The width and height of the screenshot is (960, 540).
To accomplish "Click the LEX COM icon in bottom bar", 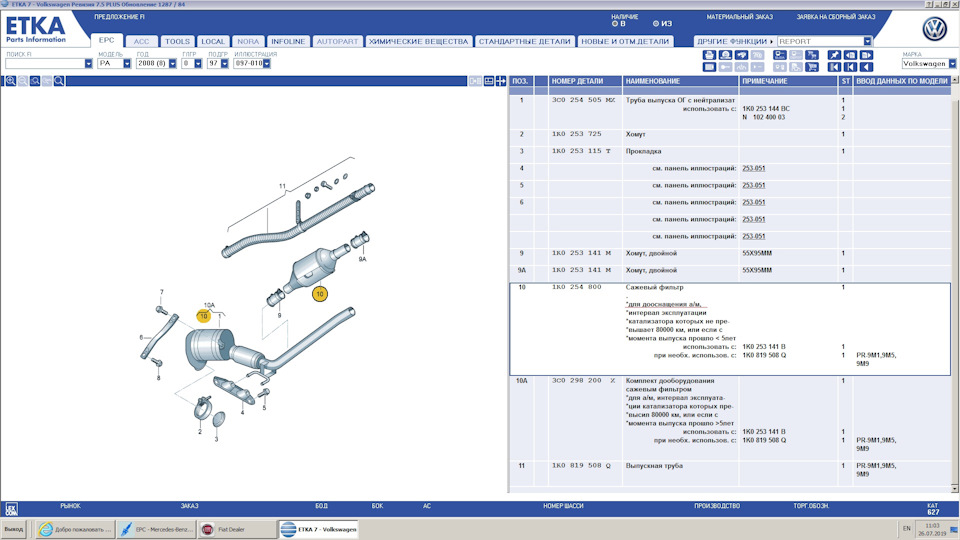I will [x=11, y=509].
